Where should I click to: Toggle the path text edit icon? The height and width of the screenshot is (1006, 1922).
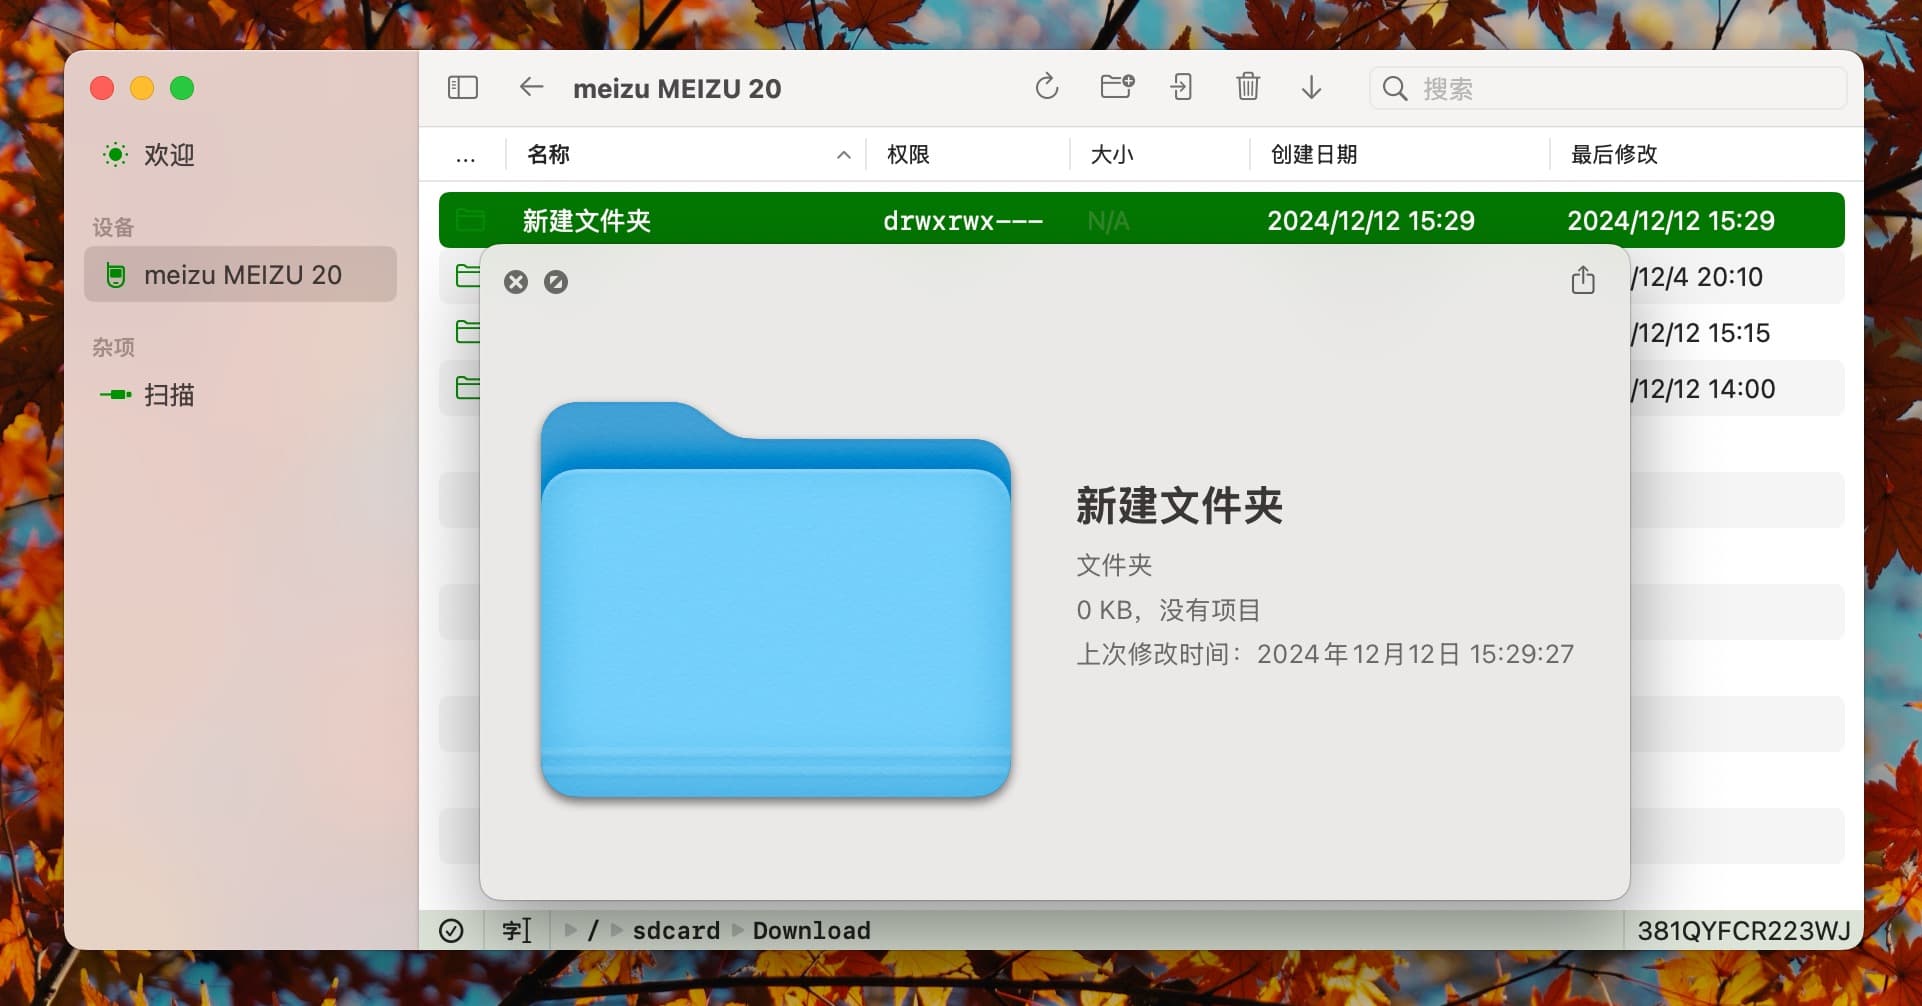[516, 931]
